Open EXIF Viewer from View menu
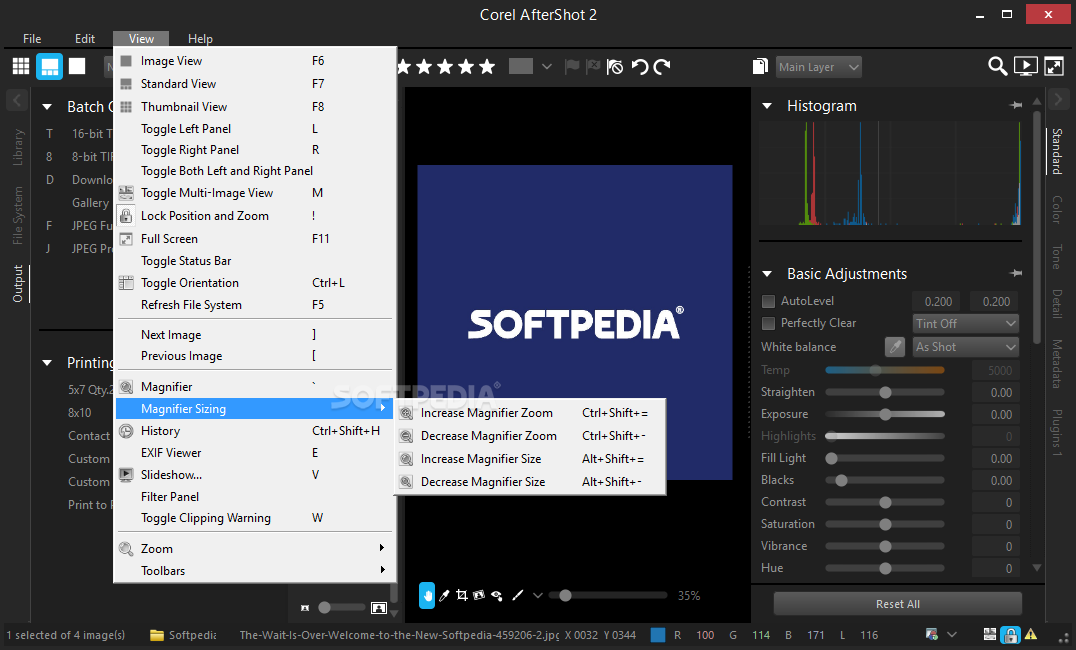This screenshot has height=650, width=1076. [256, 452]
